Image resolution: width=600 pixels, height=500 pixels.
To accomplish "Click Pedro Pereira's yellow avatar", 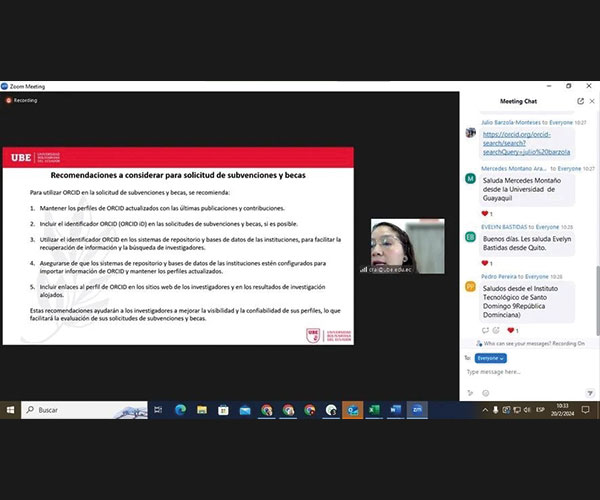I will coord(470,287).
